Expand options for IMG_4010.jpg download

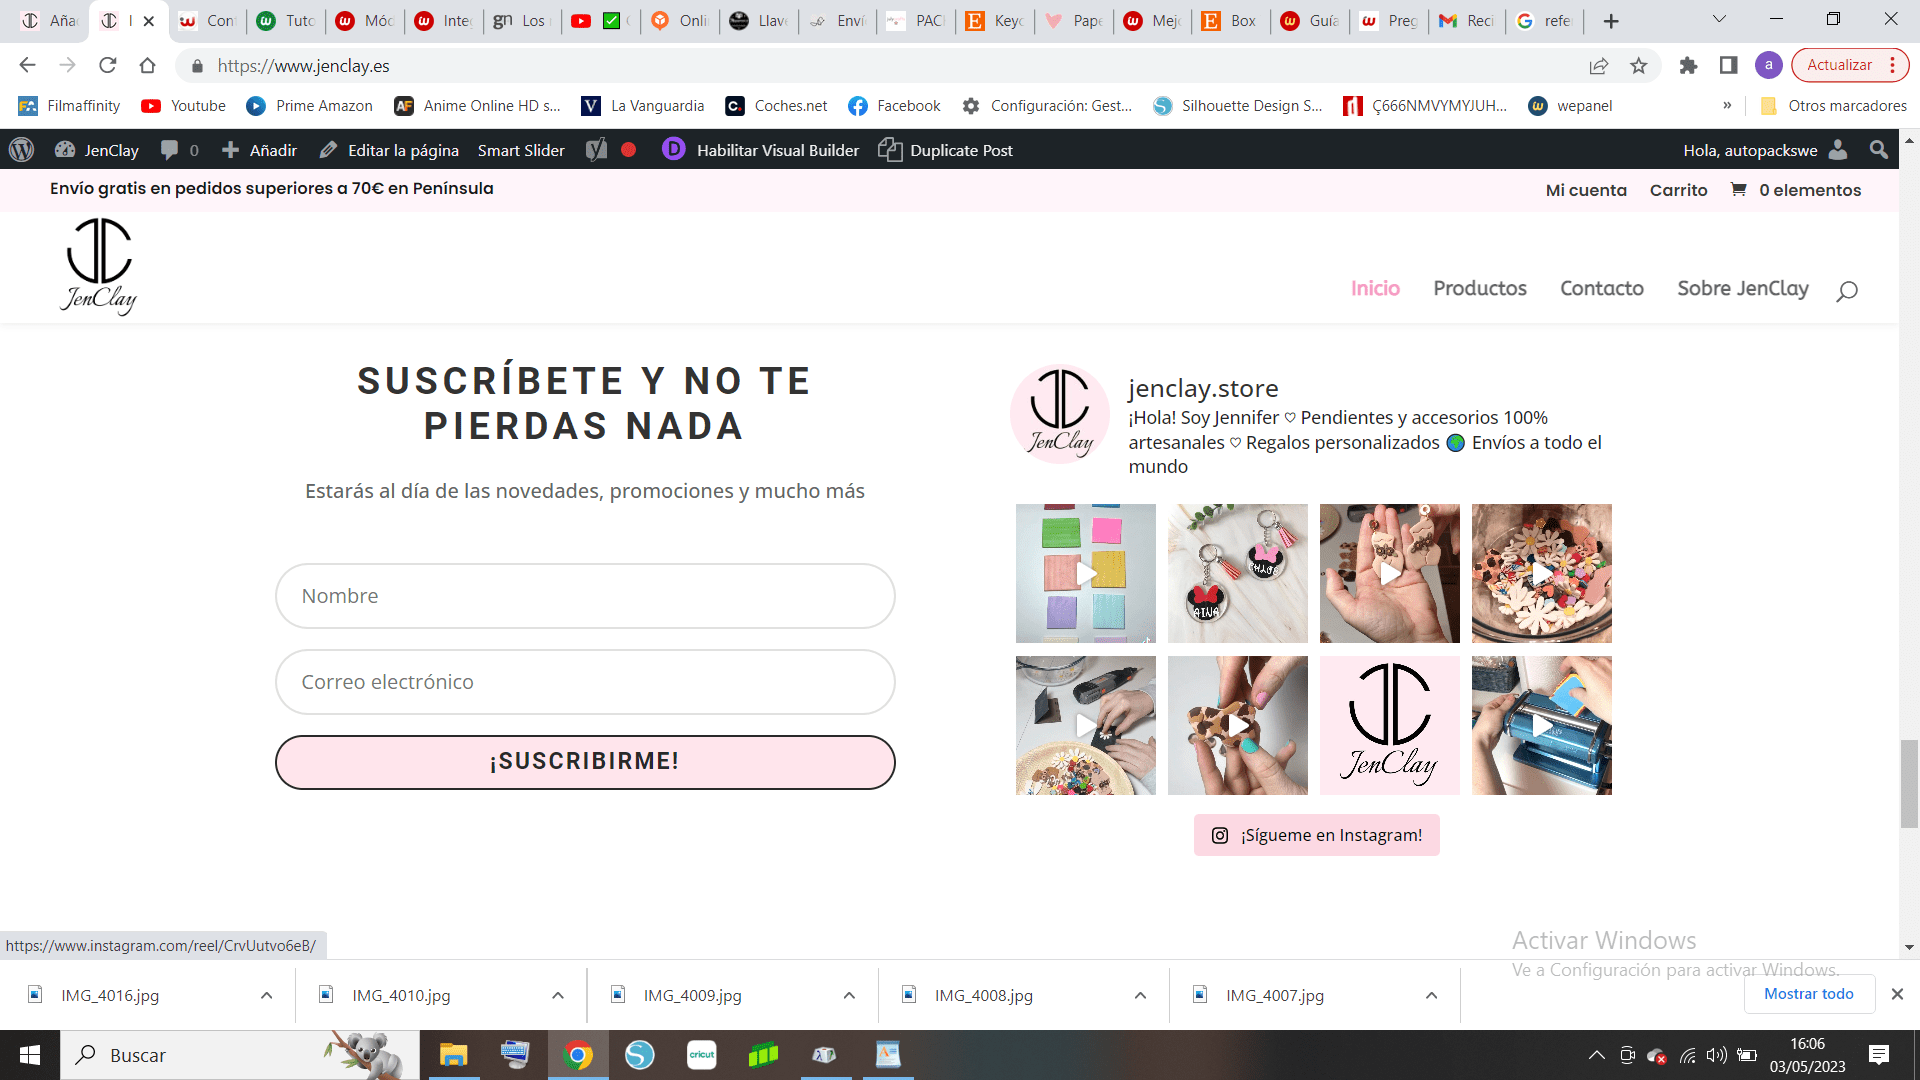[558, 995]
